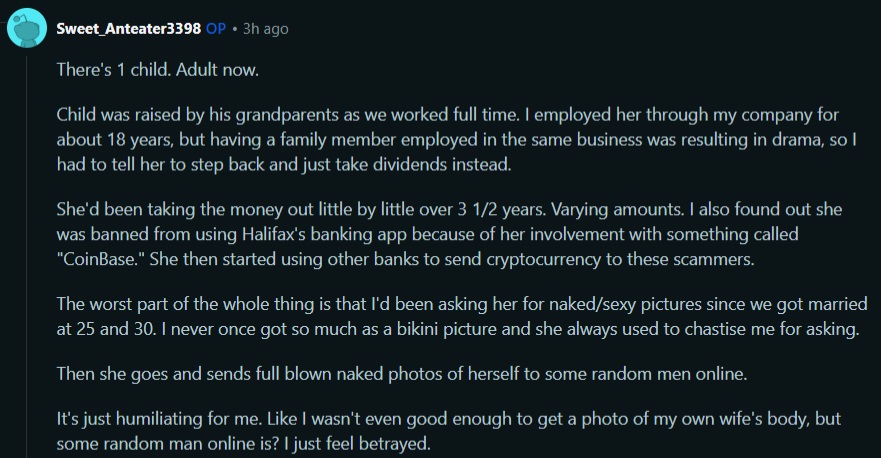The height and width of the screenshot is (458, 881).
Task: Open the 3h ago timestamp permalink
Action: click(265, 29)
